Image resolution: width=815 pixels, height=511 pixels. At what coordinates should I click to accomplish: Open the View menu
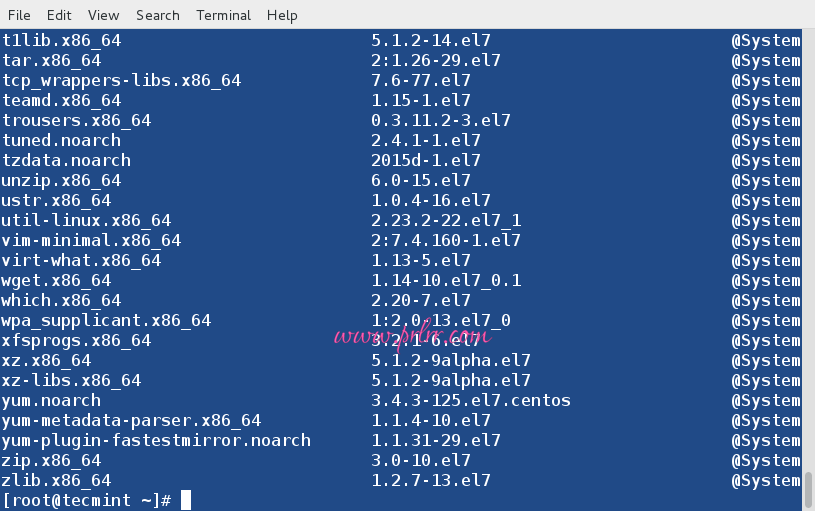103,15
